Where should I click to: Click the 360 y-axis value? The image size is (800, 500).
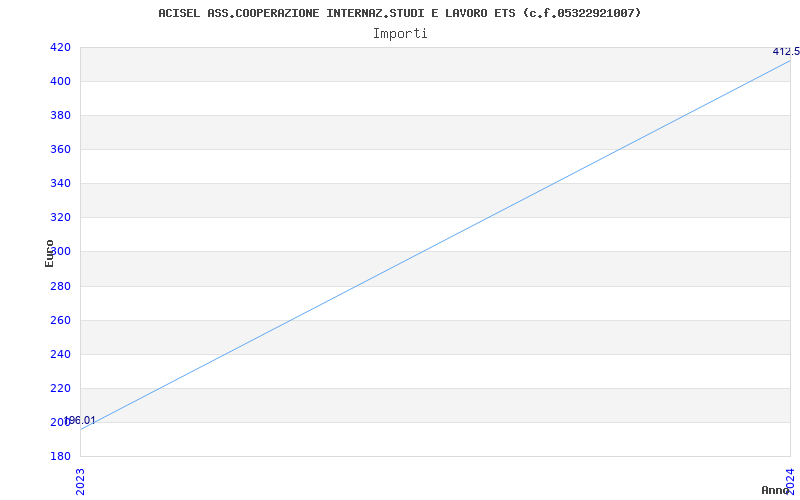60,149
